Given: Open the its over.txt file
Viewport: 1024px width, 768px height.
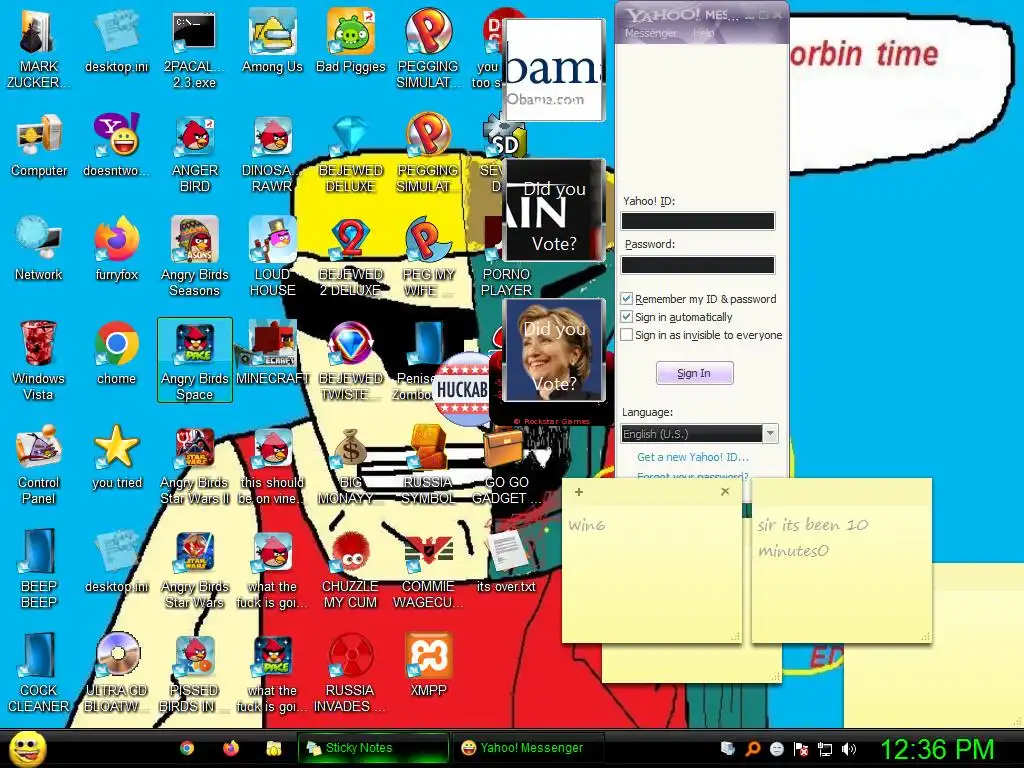Looking at the screenshot, I should point(506,560).
